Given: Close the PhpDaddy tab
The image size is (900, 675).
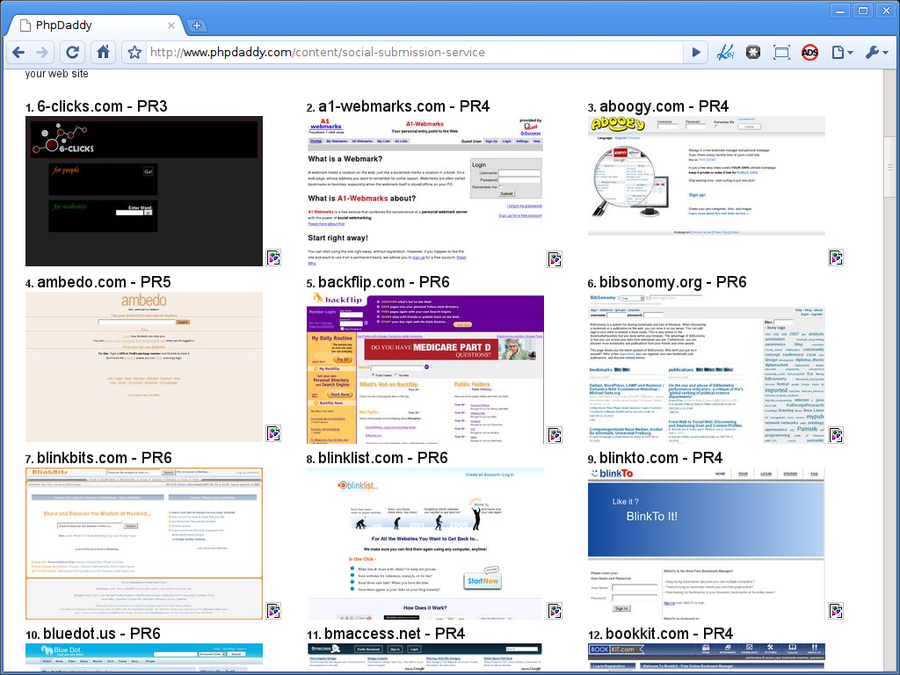Looking at the screenshot, I should tap(171, 25).
